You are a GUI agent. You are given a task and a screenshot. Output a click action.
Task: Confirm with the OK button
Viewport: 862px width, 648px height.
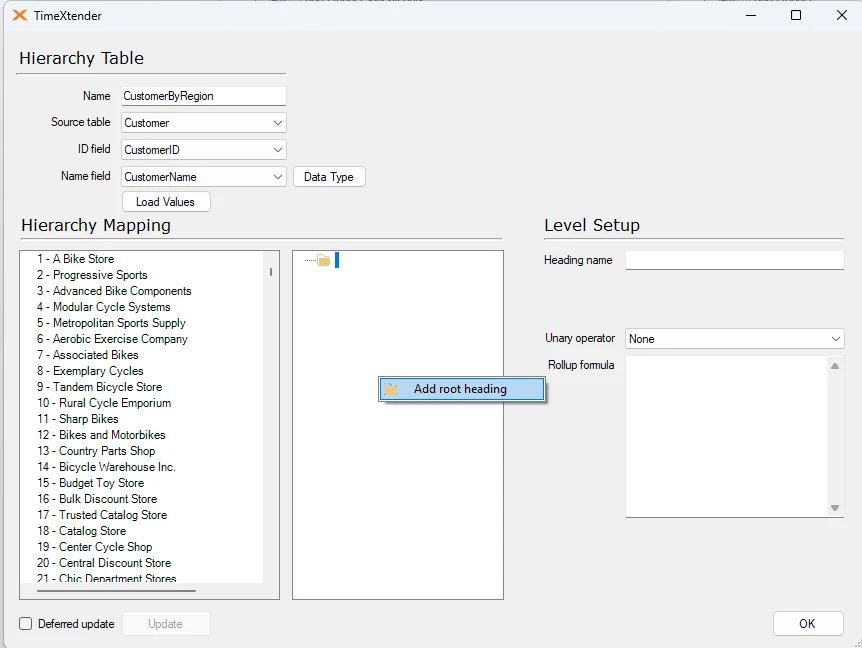807,623
